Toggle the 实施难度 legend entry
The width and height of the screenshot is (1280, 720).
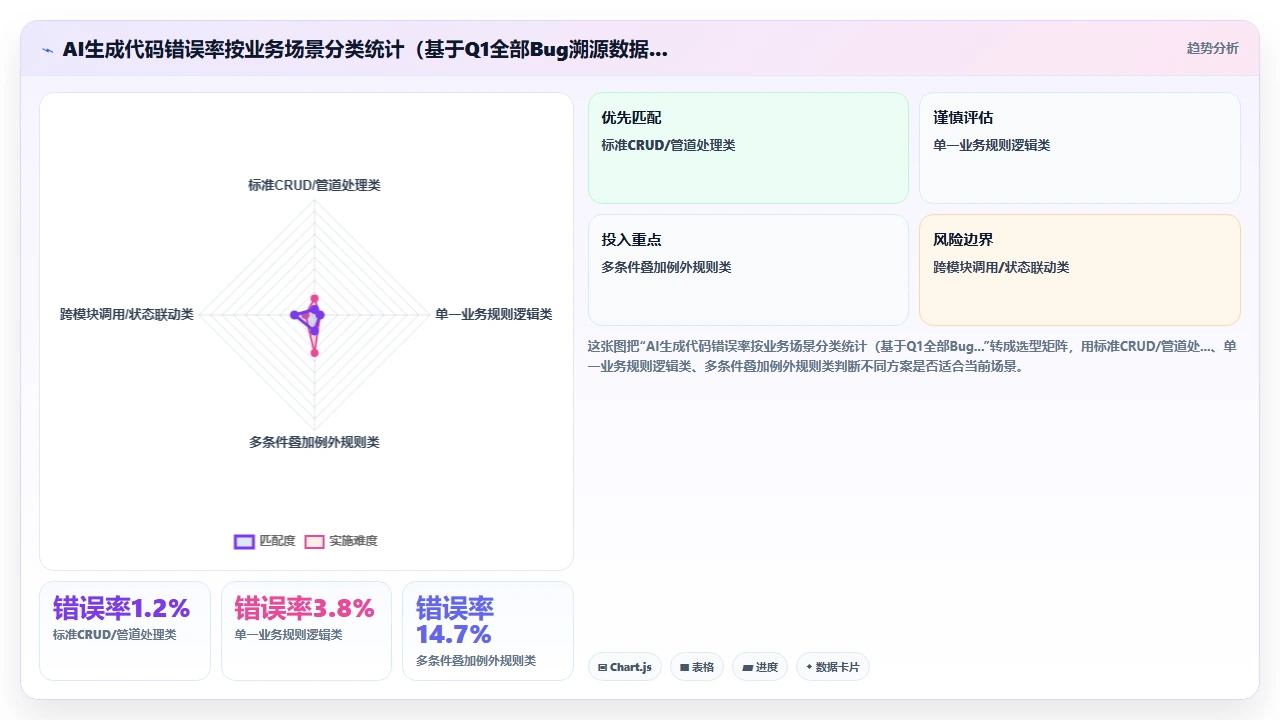pyautogui.click(x=341, y=541)
